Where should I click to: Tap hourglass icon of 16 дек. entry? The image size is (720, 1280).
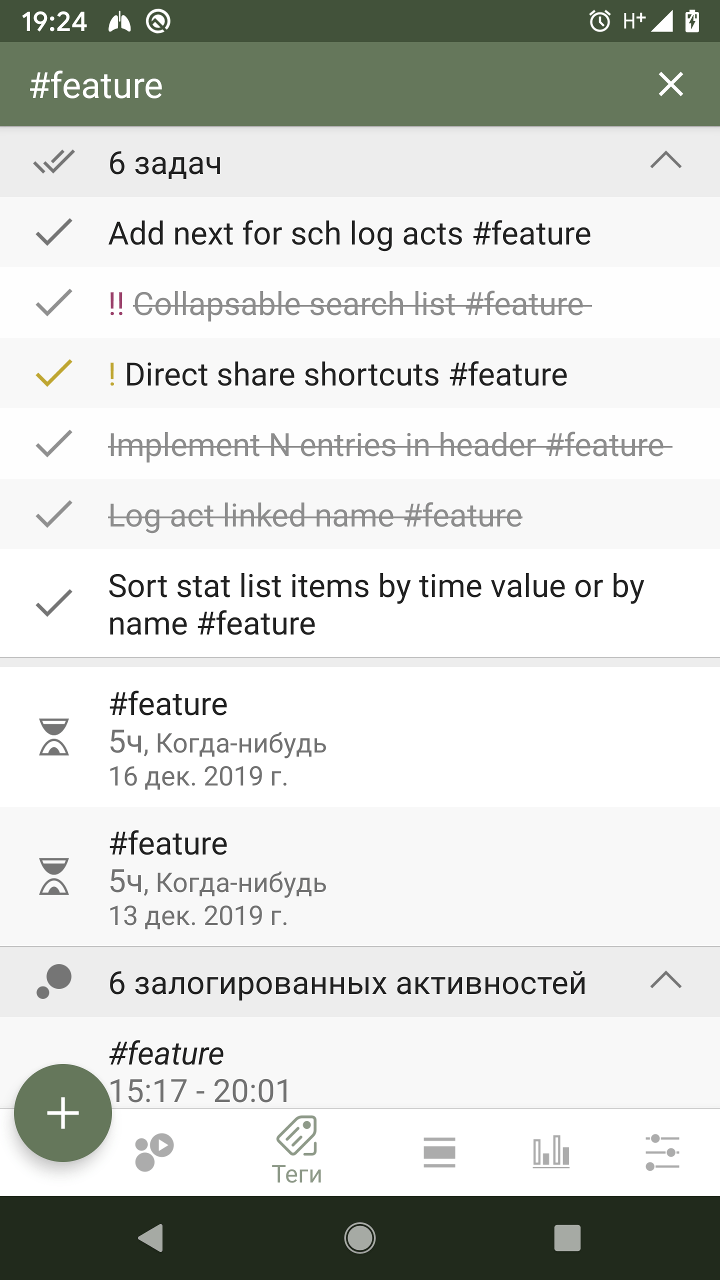click(54, 737)
